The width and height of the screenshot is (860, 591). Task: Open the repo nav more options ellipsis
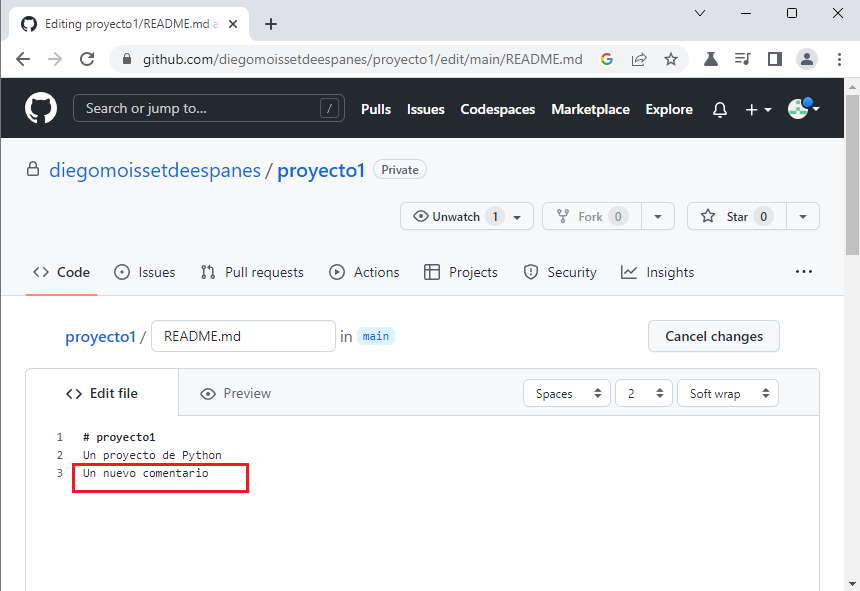804,272
